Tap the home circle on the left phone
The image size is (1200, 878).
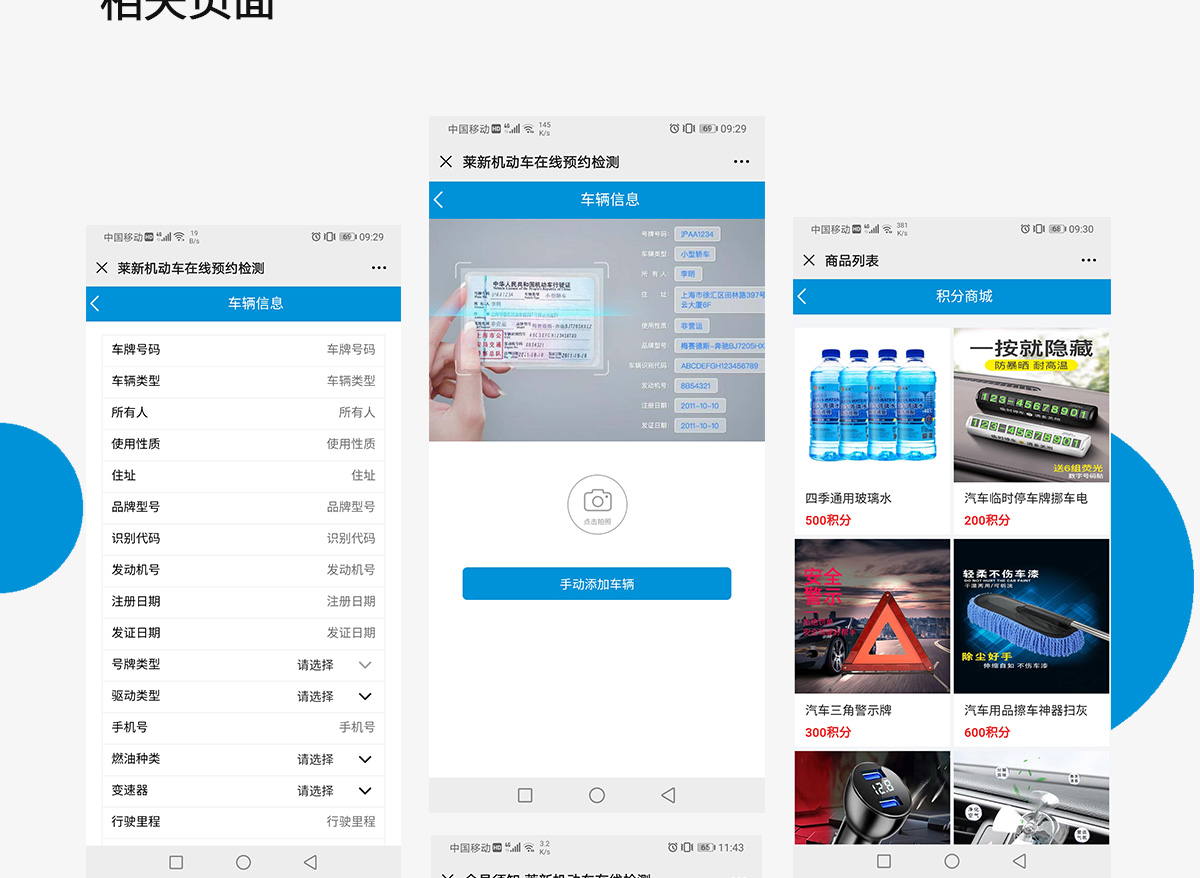[x=243, y=862]
